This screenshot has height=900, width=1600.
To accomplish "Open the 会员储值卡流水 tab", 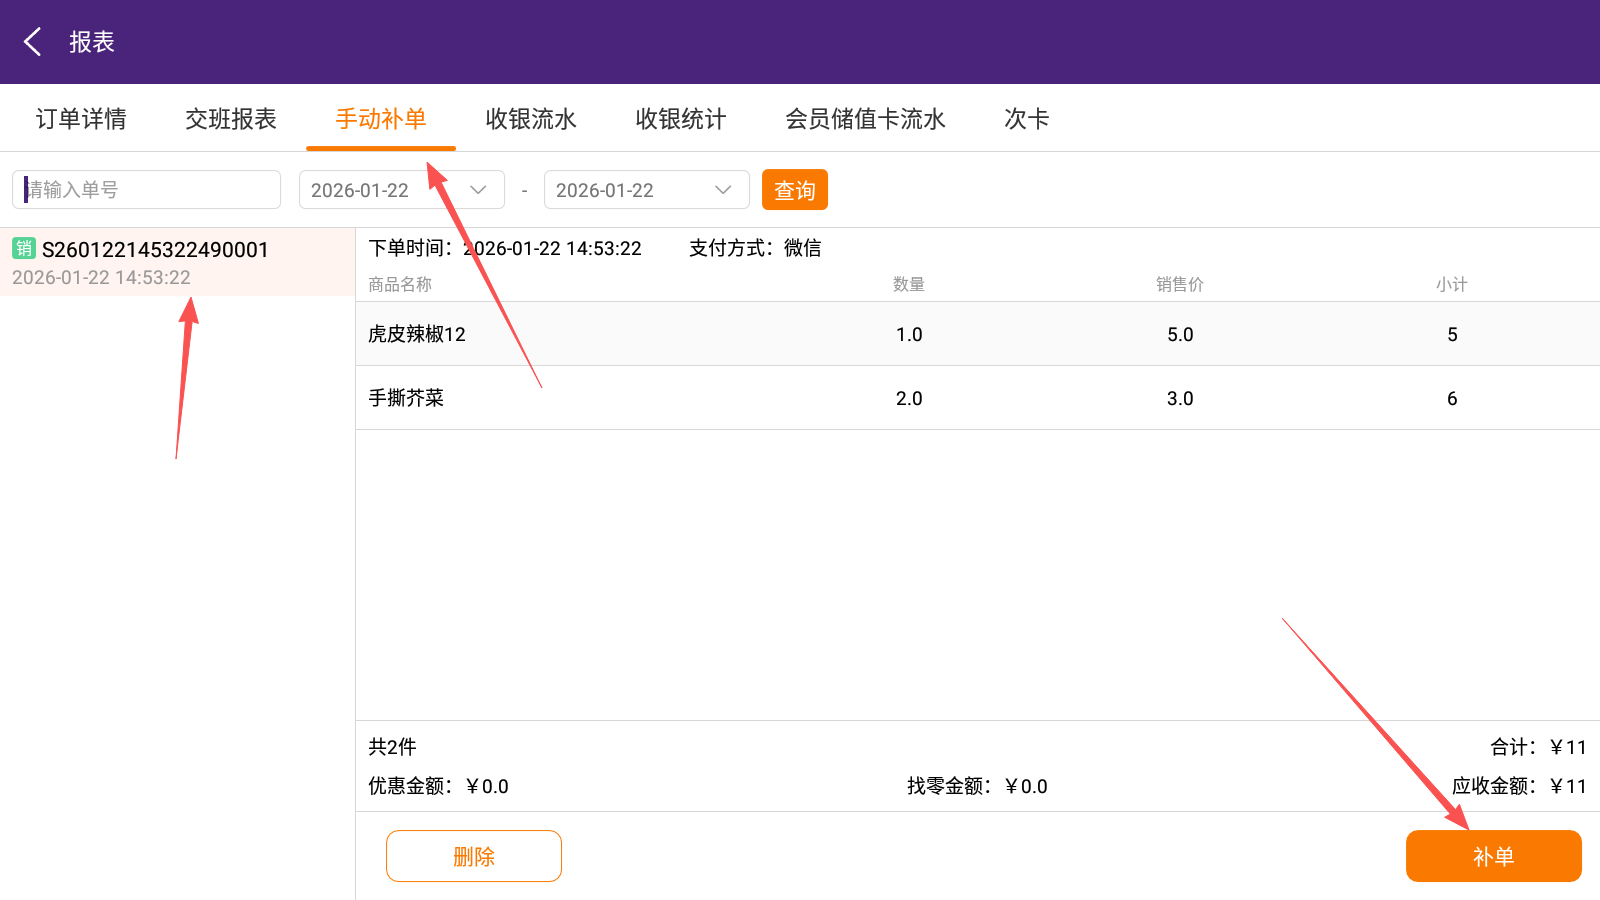I will [x=865, y=119].
